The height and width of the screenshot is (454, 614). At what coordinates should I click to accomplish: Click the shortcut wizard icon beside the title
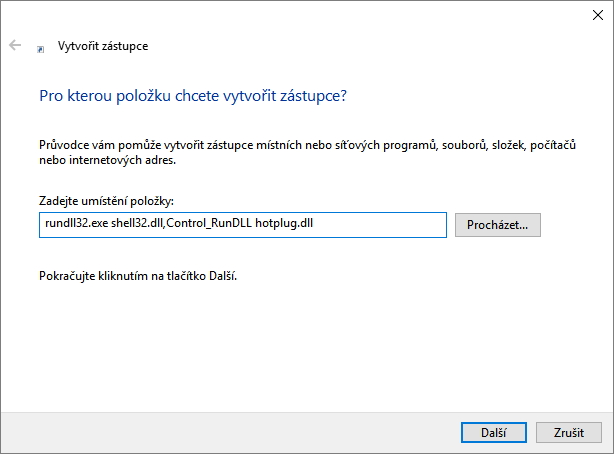pyautogui.click(x=41, y=47)
